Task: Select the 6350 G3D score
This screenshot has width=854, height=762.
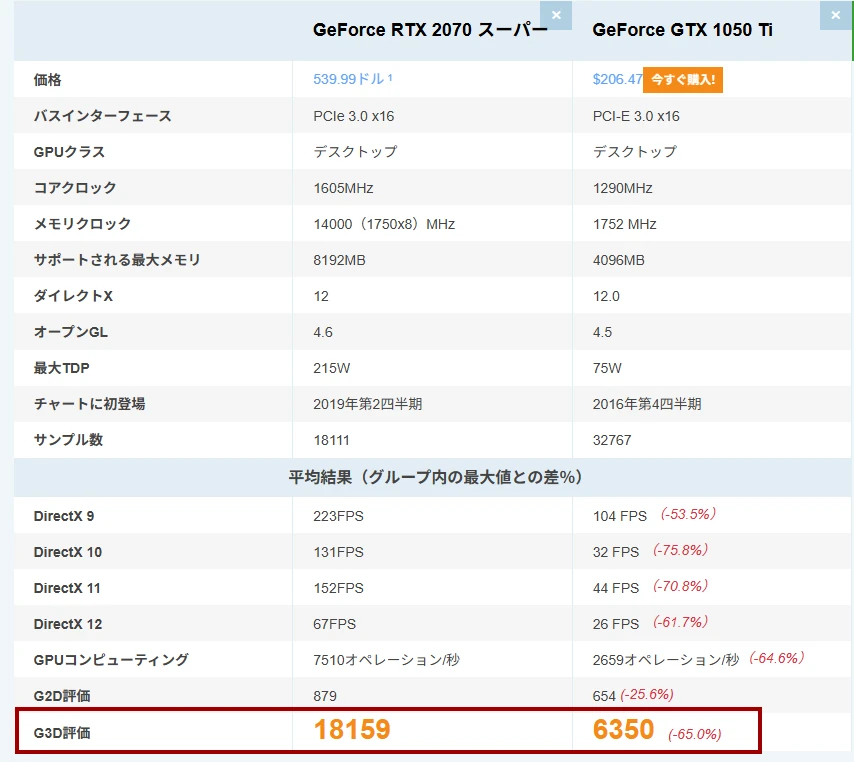Action: click(x=623, y=730)
